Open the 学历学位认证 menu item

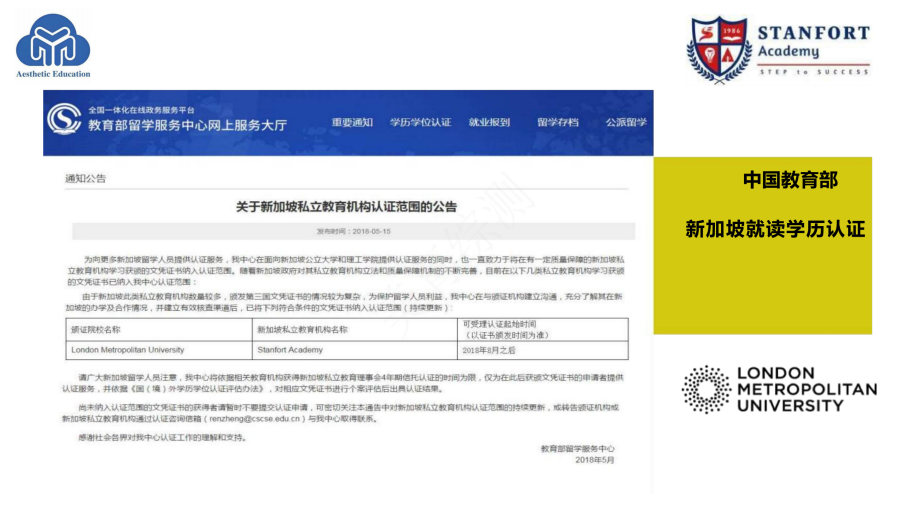(421, 122)
